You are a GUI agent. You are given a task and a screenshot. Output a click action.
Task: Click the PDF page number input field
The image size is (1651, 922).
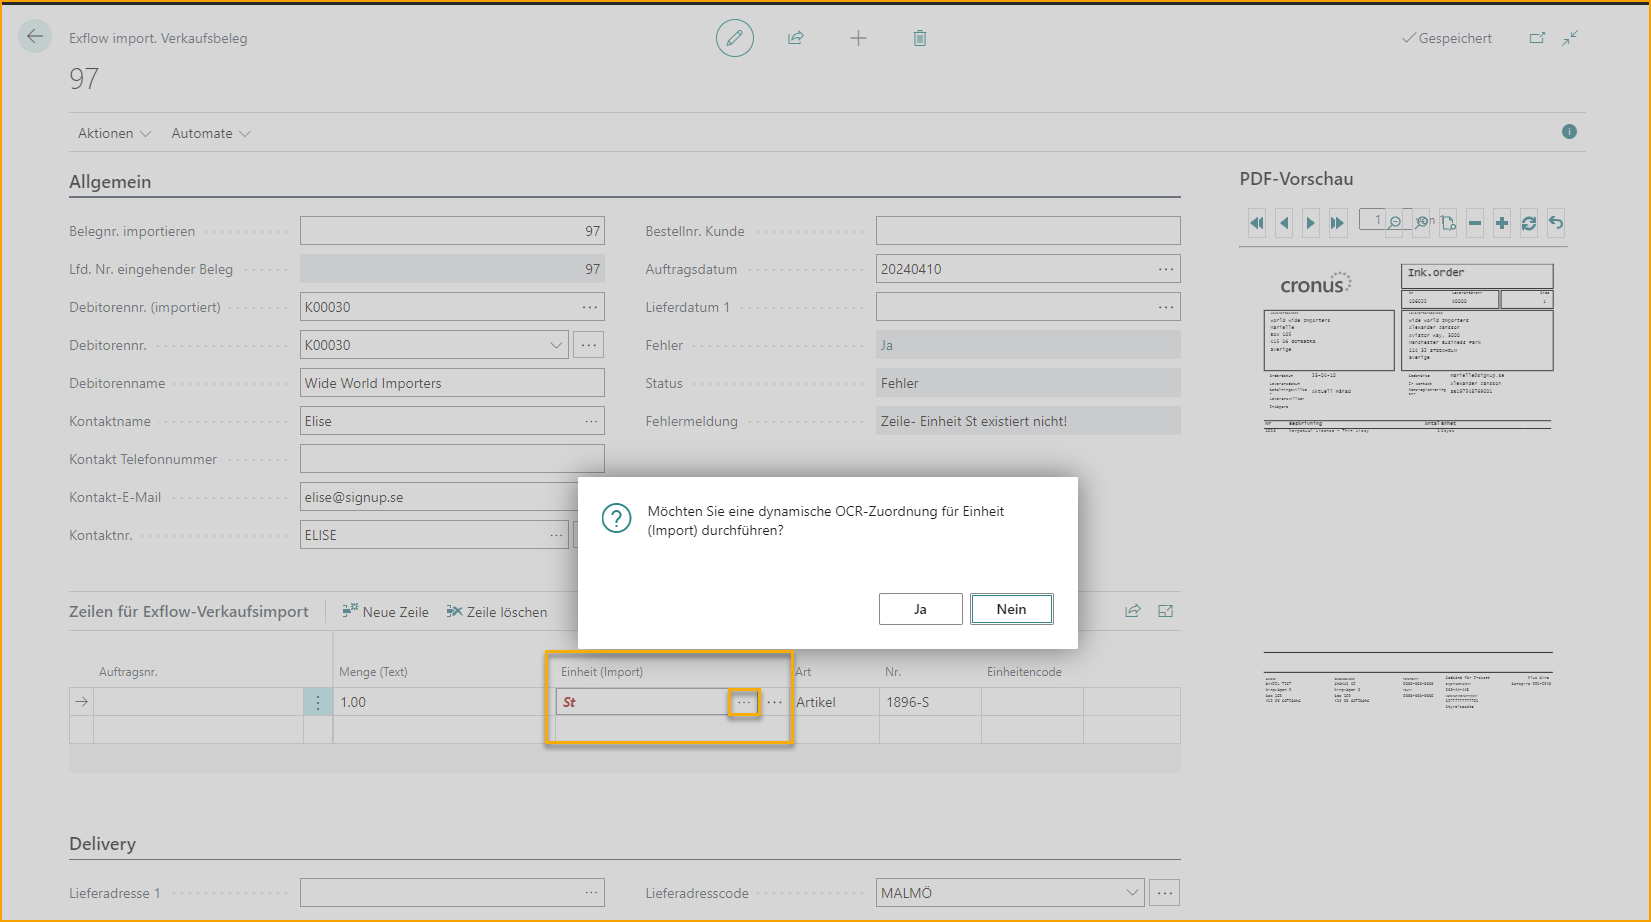(x=1374, y=219)
